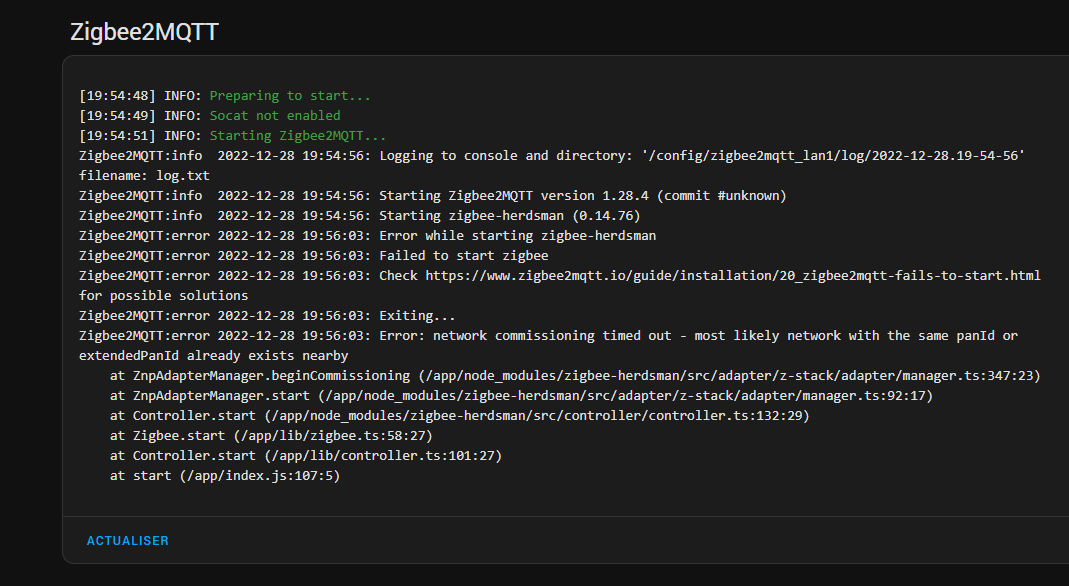
Task: Select the "Failed to start zigbee" error
Action: (464, 256)
